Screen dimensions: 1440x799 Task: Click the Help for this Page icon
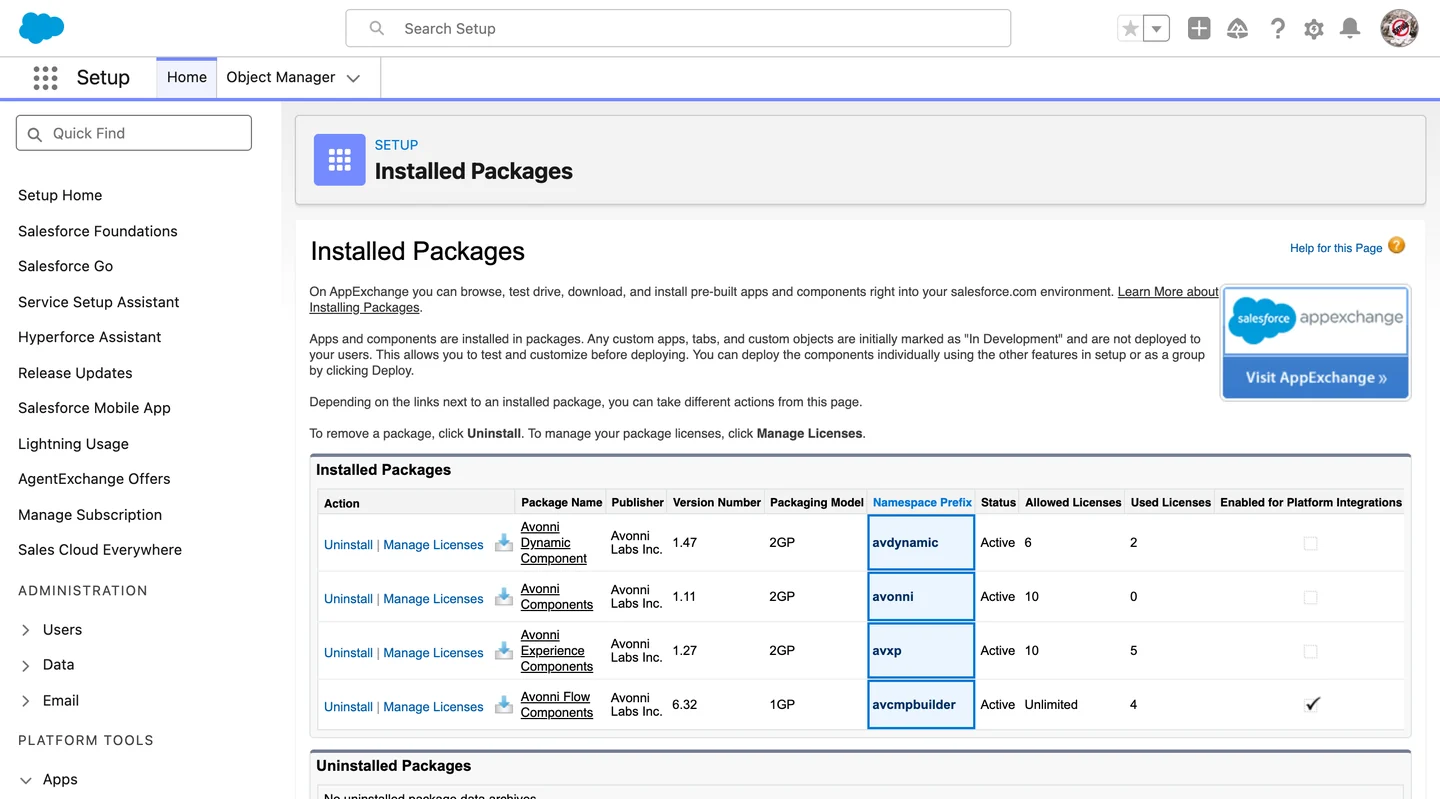[x=1397, y=246]
